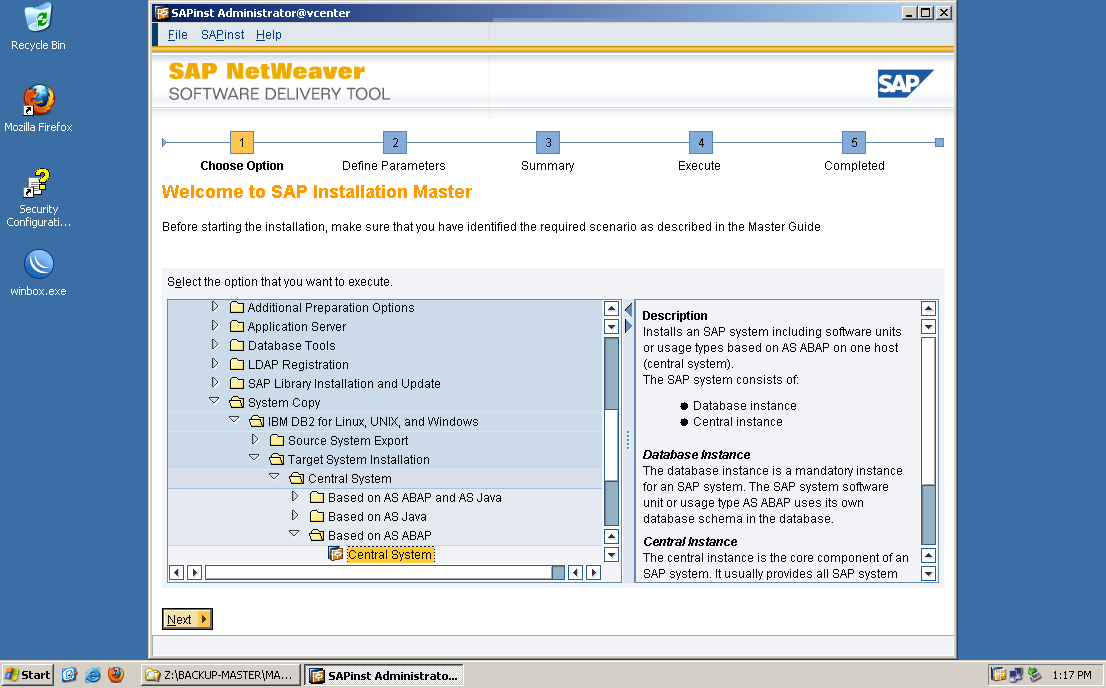Collapse IBM DB2 for Linux, UNIX, and Windows
This screenshot has height=688, width=1106.
coord(234,419)
